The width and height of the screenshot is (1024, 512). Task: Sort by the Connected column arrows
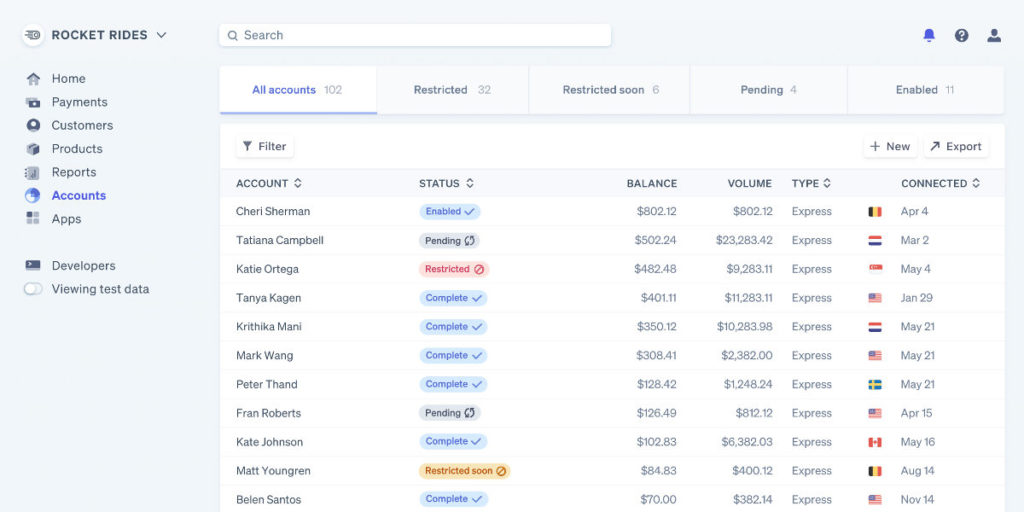[976, 184]
